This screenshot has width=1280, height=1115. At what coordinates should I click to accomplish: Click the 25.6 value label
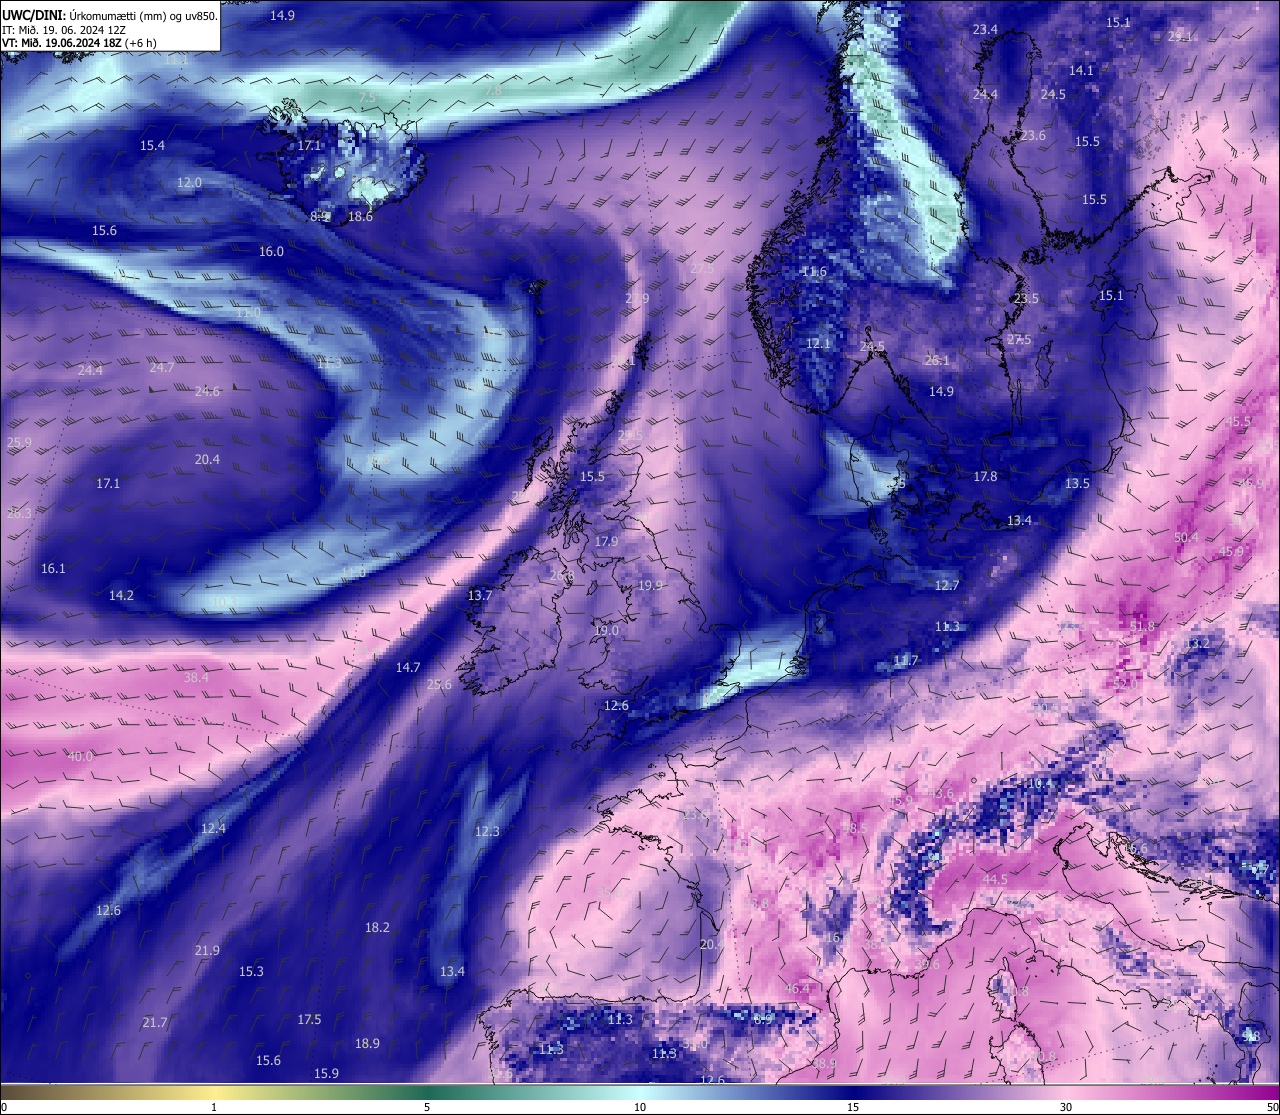[439, 685]
